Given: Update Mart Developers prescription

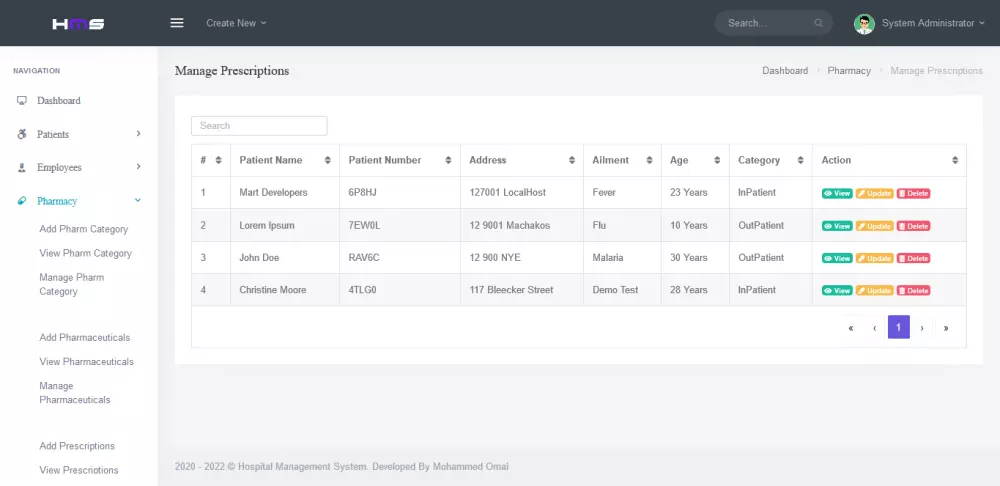Looking at the screenshot, I should (874, 193).
